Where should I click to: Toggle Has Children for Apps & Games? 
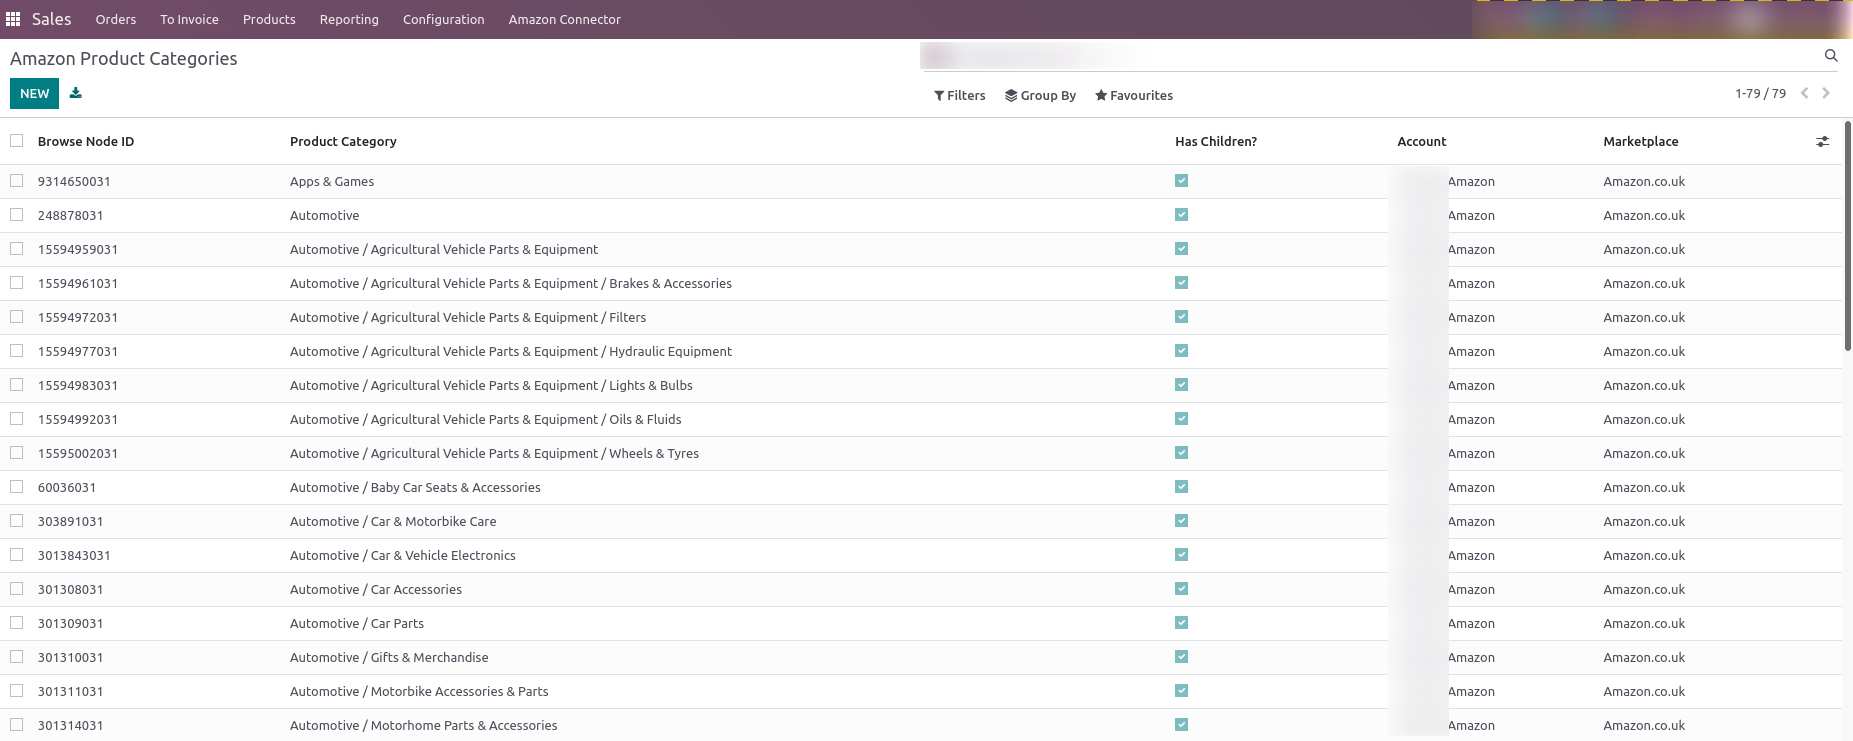click(x=1182, y=181)
